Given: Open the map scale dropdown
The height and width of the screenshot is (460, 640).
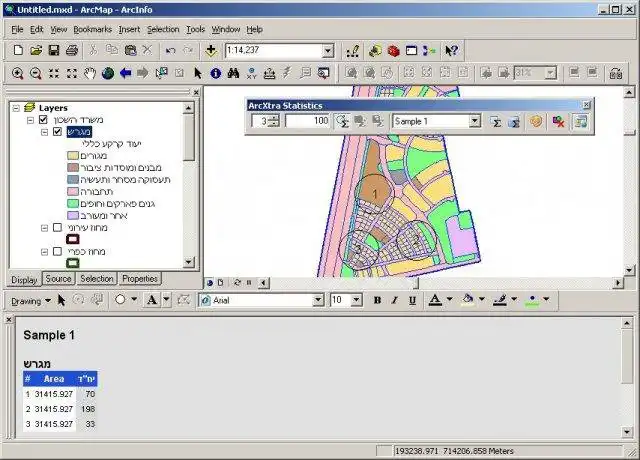Looking at the screenshot, I should click(x=328, y=51).
